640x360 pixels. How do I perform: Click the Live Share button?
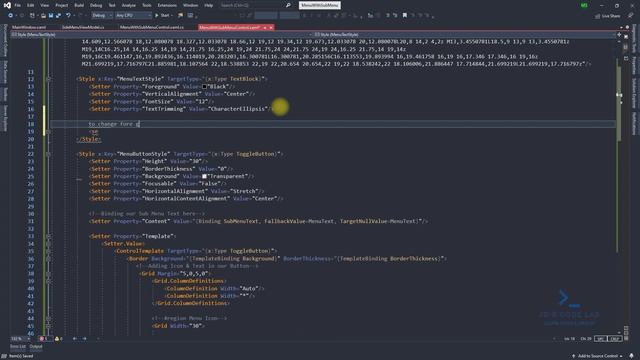608,16
